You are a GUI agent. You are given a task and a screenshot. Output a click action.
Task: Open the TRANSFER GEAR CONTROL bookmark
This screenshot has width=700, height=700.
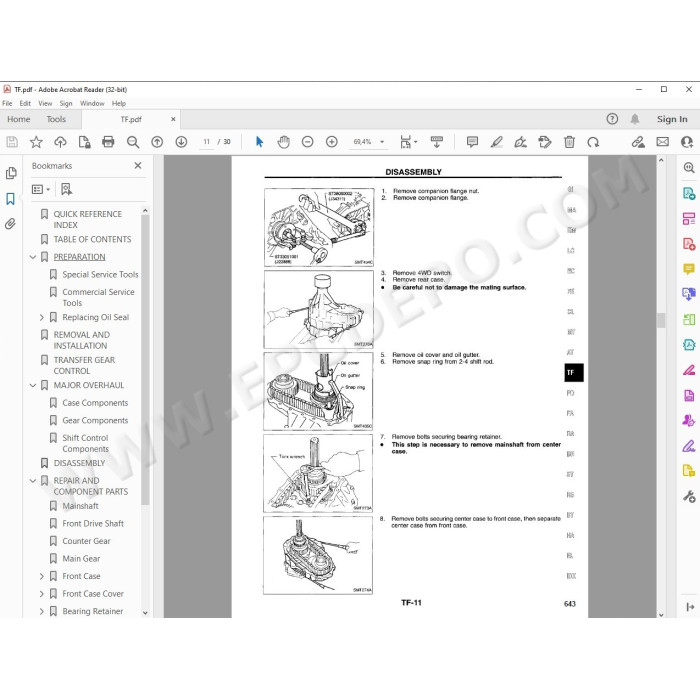(x=84, y=366)
